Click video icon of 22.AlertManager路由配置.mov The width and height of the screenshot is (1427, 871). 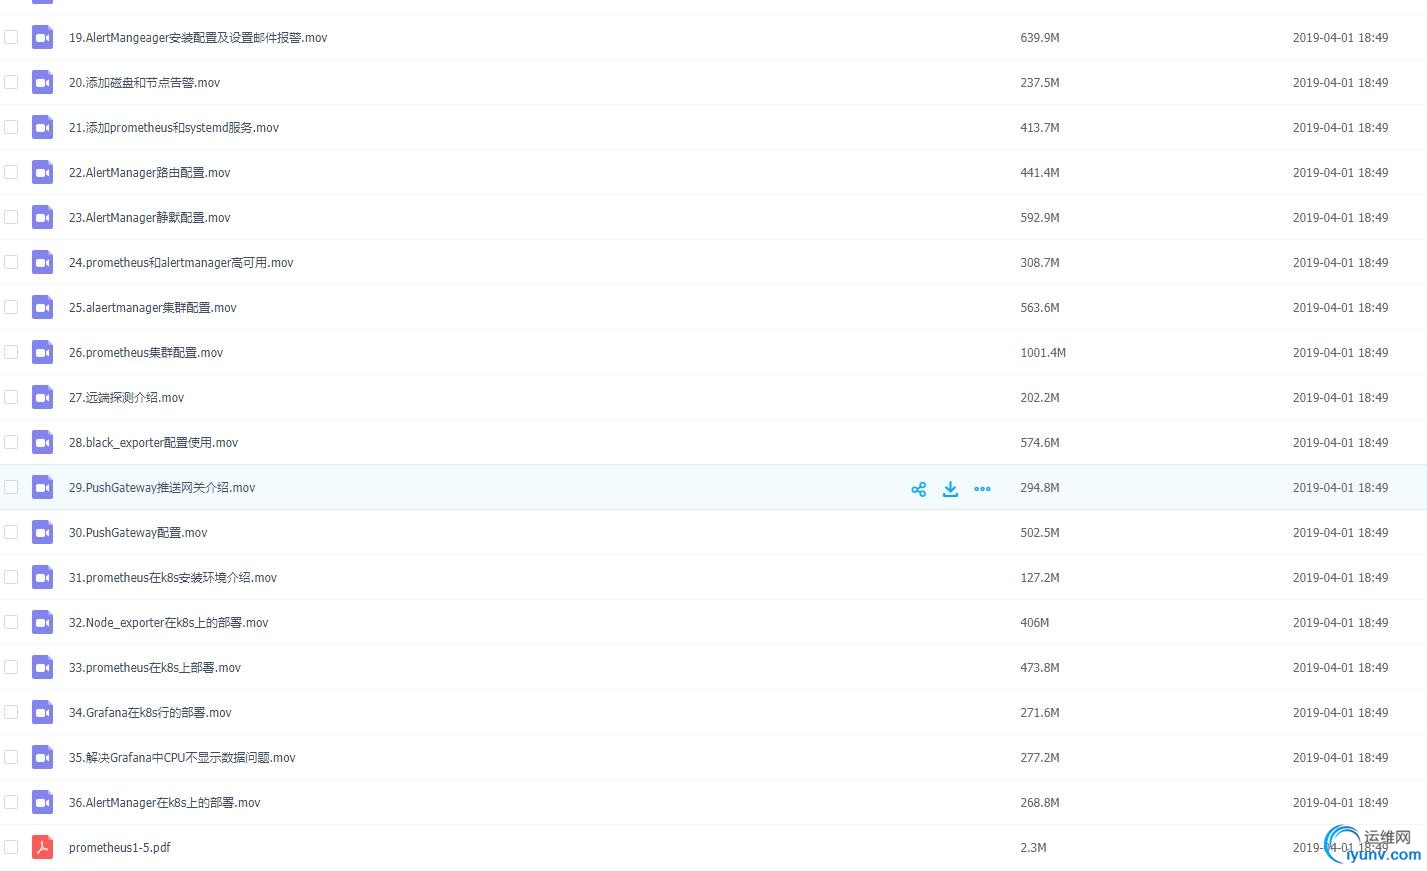(x=42, y=173)
